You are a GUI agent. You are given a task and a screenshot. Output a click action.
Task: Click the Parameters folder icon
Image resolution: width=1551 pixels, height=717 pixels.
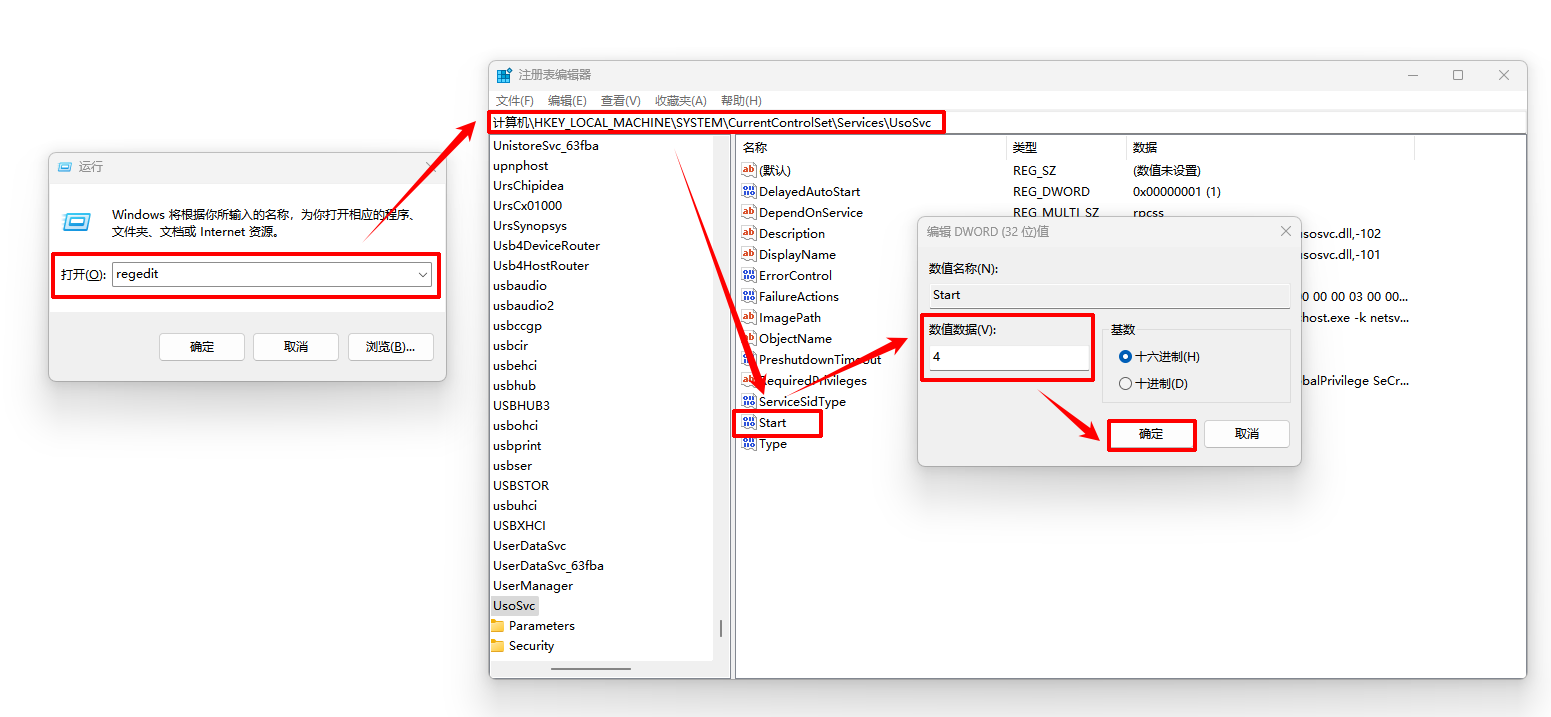click(x=498, y=625)
